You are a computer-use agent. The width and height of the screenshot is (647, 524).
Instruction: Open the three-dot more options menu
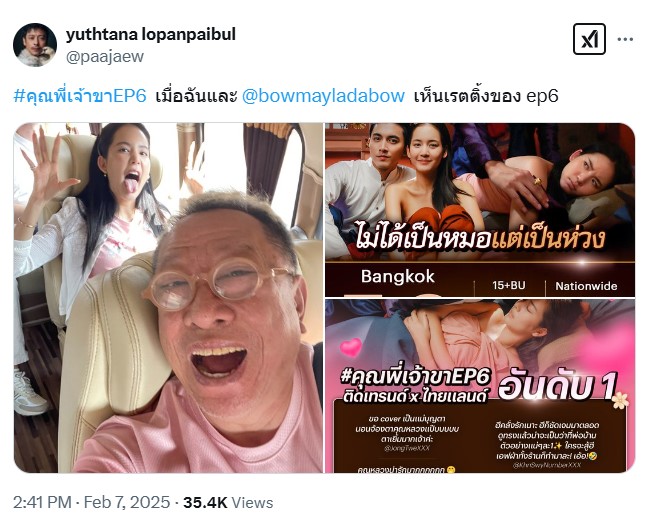(625, 40)
